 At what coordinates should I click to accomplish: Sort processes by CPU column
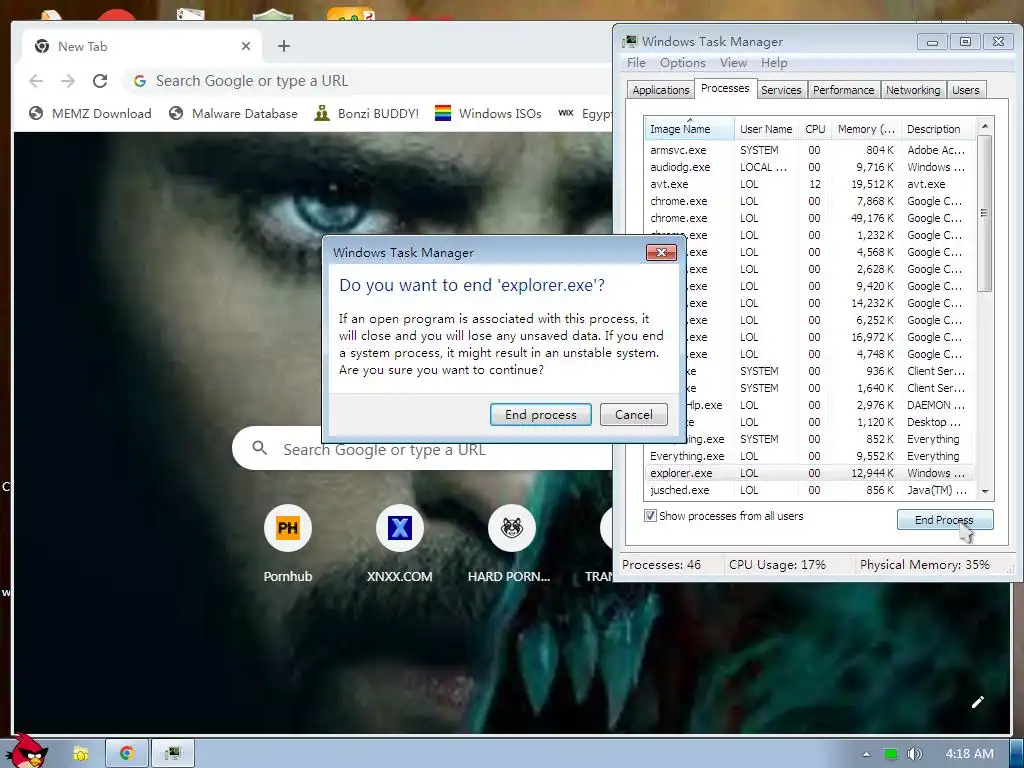815,129
